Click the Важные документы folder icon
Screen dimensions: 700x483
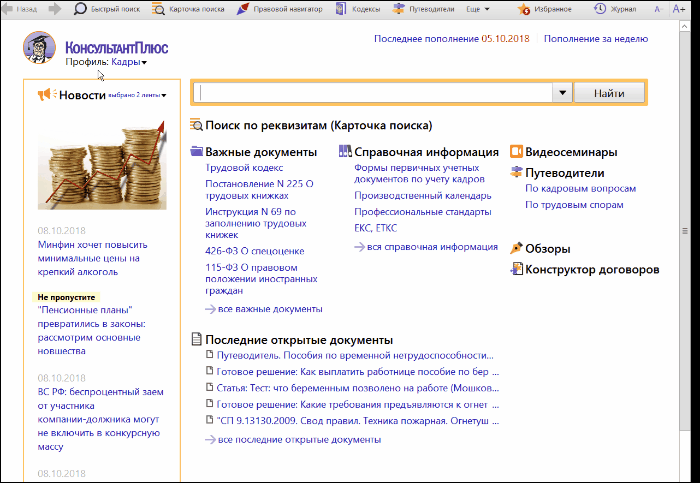click(196, 151)
